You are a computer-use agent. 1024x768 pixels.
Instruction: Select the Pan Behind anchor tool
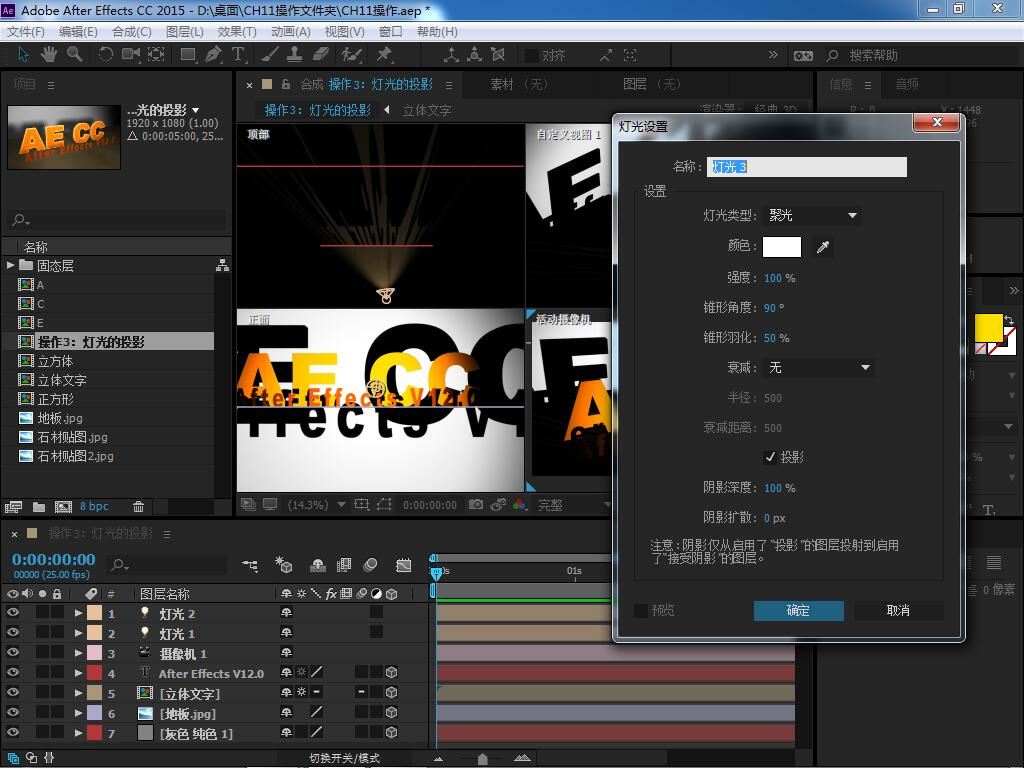pos(156,55)
